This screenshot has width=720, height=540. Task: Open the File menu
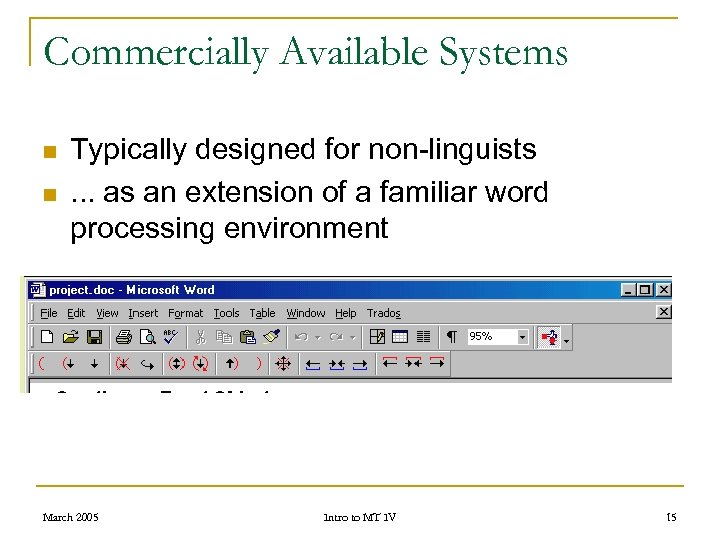pyautogui.click(x=49, y=313)
